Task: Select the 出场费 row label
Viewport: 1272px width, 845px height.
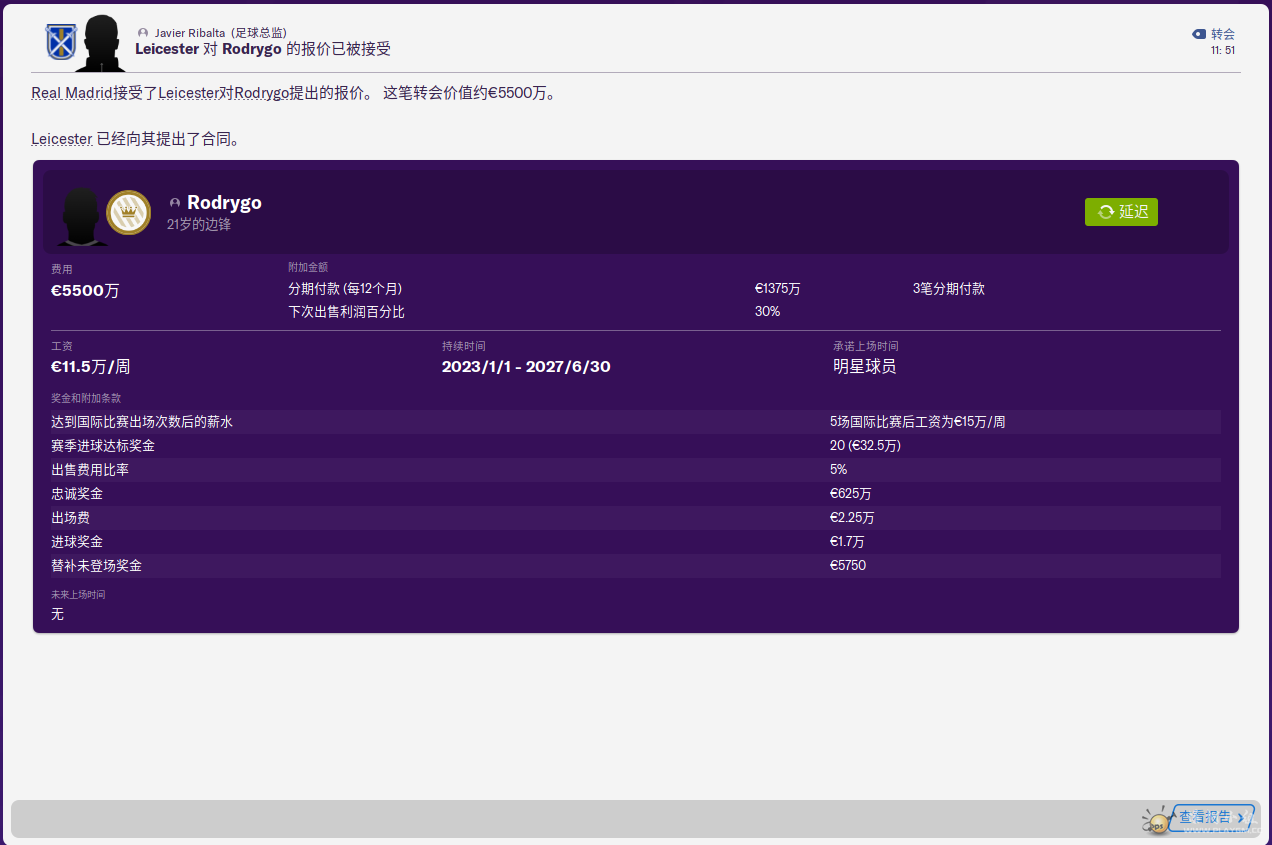Action: (x=70, y=518)
